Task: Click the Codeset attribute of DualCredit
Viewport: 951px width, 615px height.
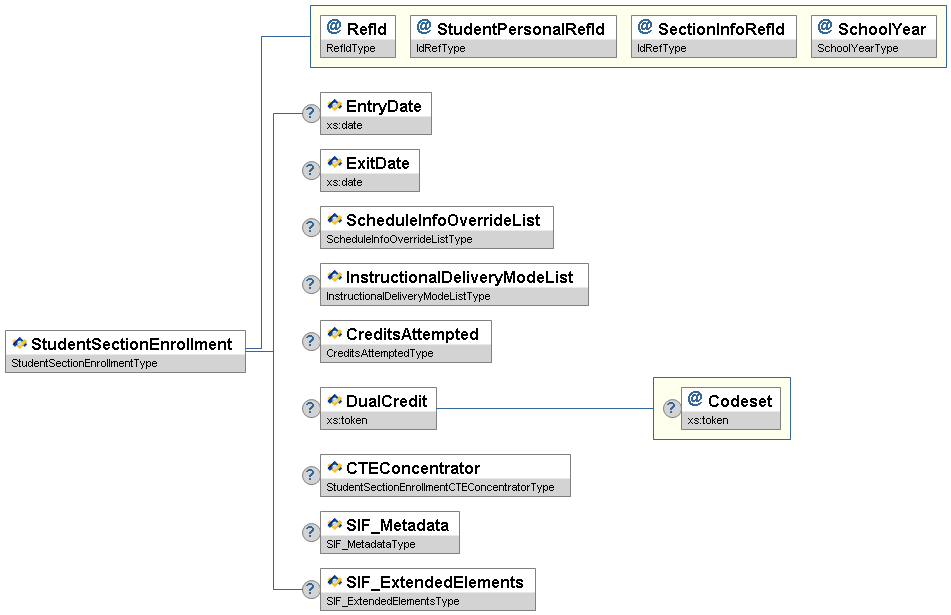Action: [731, 408]
